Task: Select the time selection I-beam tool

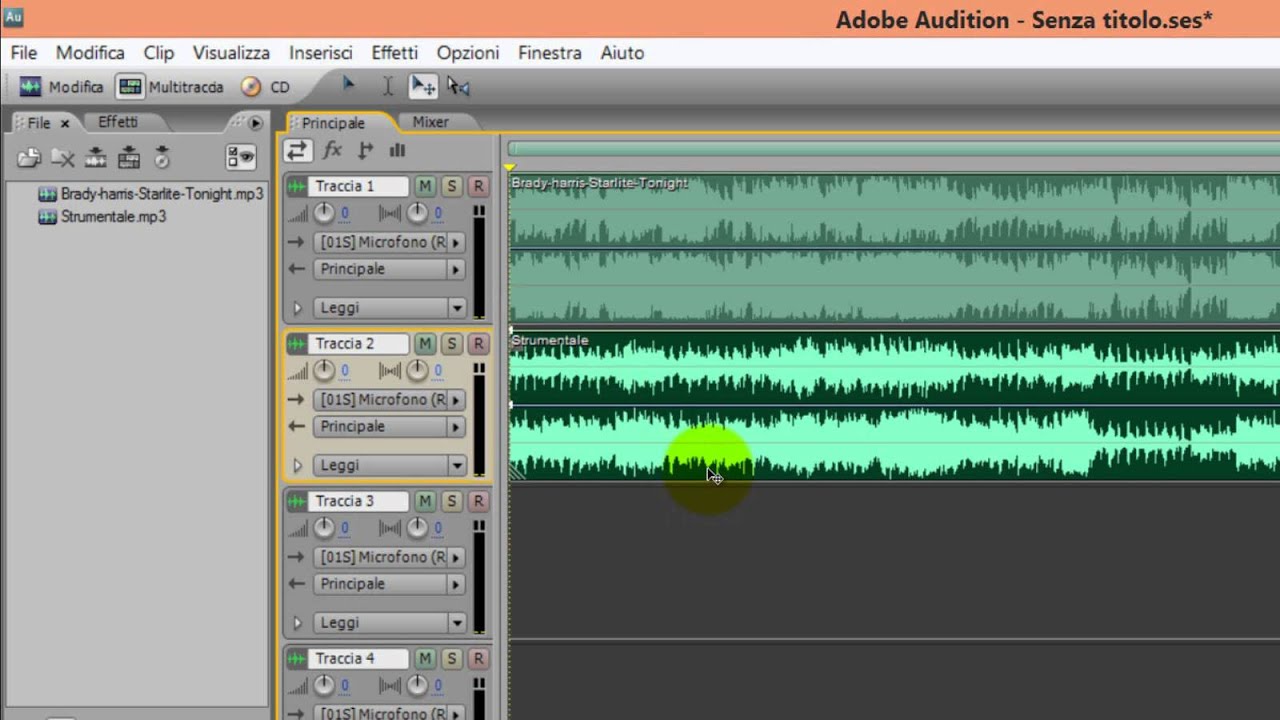Action: coord(388,87)
